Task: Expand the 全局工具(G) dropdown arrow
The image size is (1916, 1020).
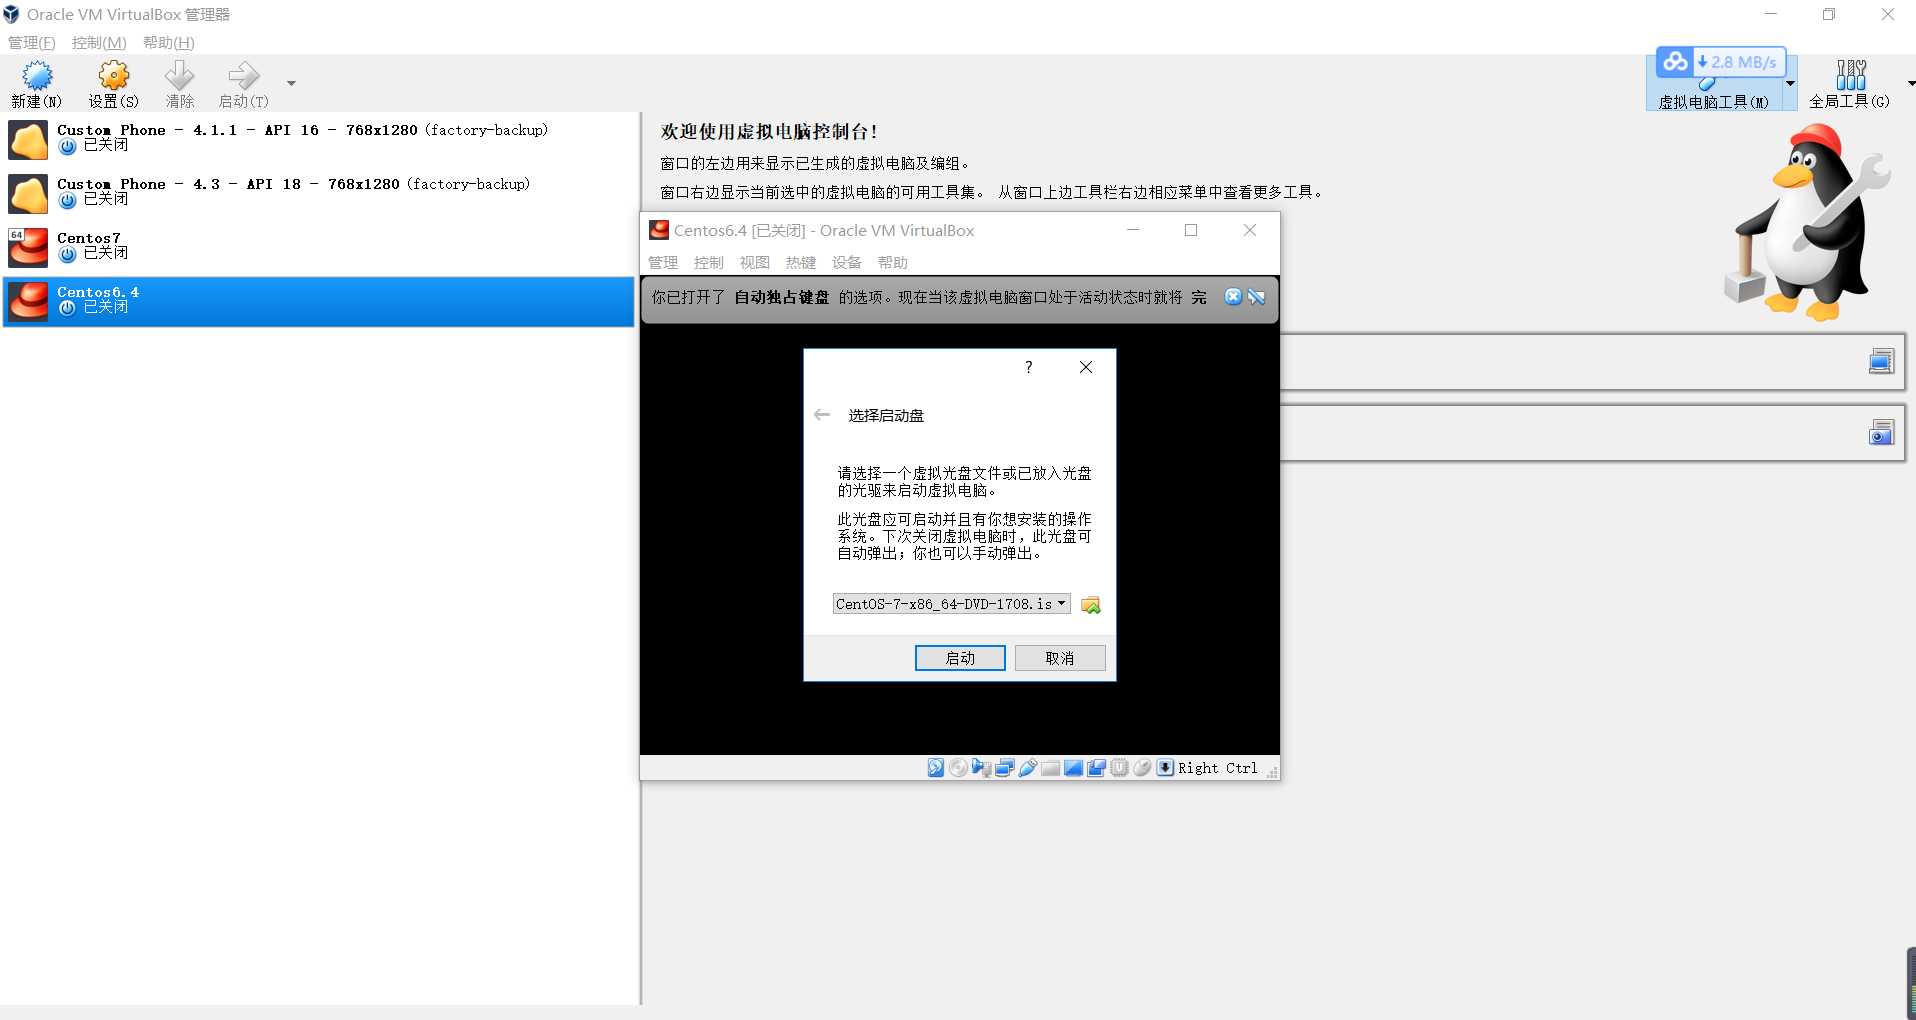Action: coord(1910,84)
